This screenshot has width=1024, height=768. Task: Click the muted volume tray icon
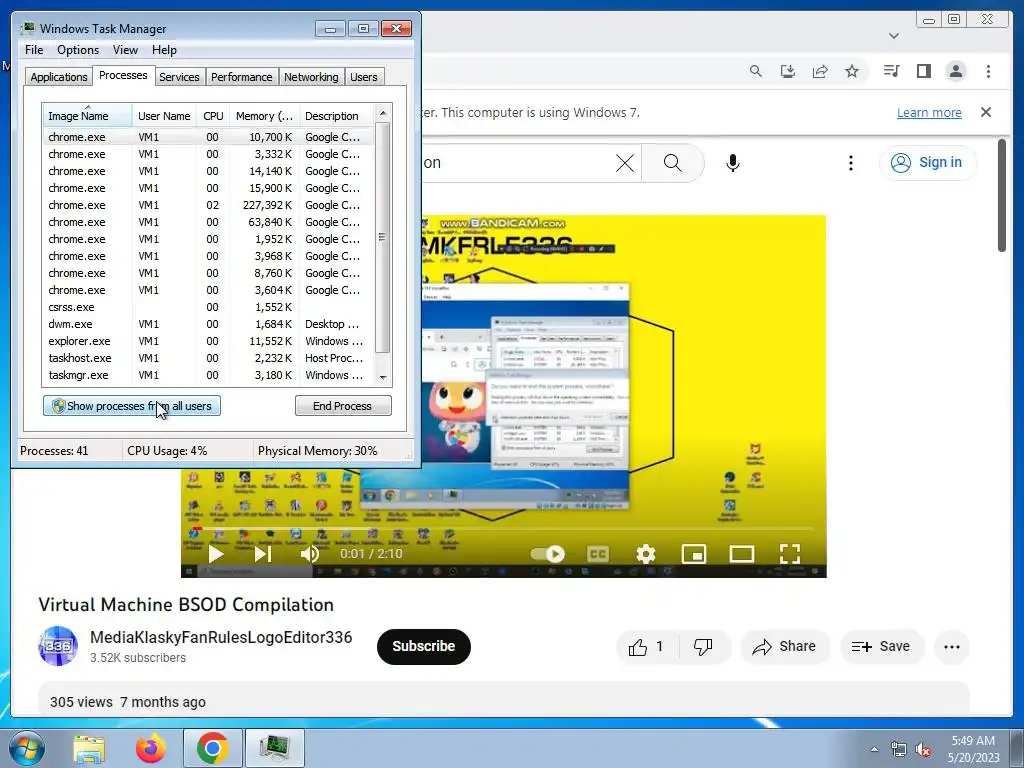(x=923, y=749)
